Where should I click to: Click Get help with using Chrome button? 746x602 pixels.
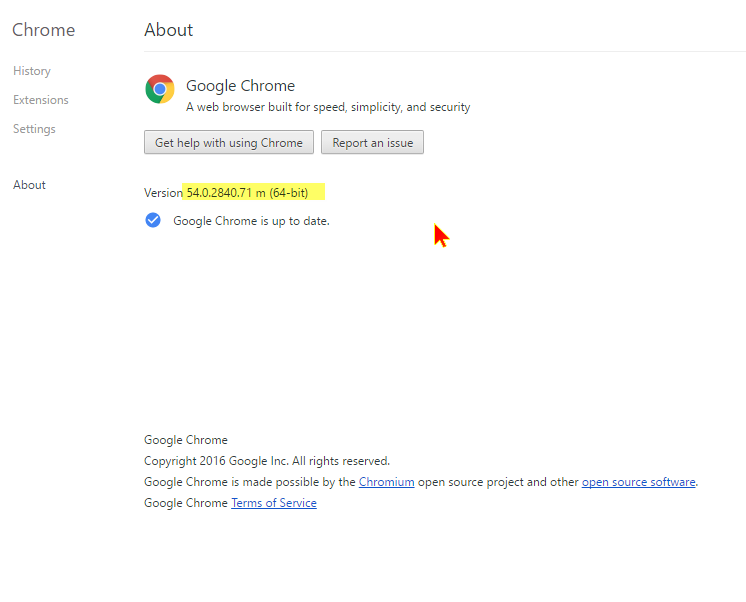pyautogui.click(x=229, y=142)
